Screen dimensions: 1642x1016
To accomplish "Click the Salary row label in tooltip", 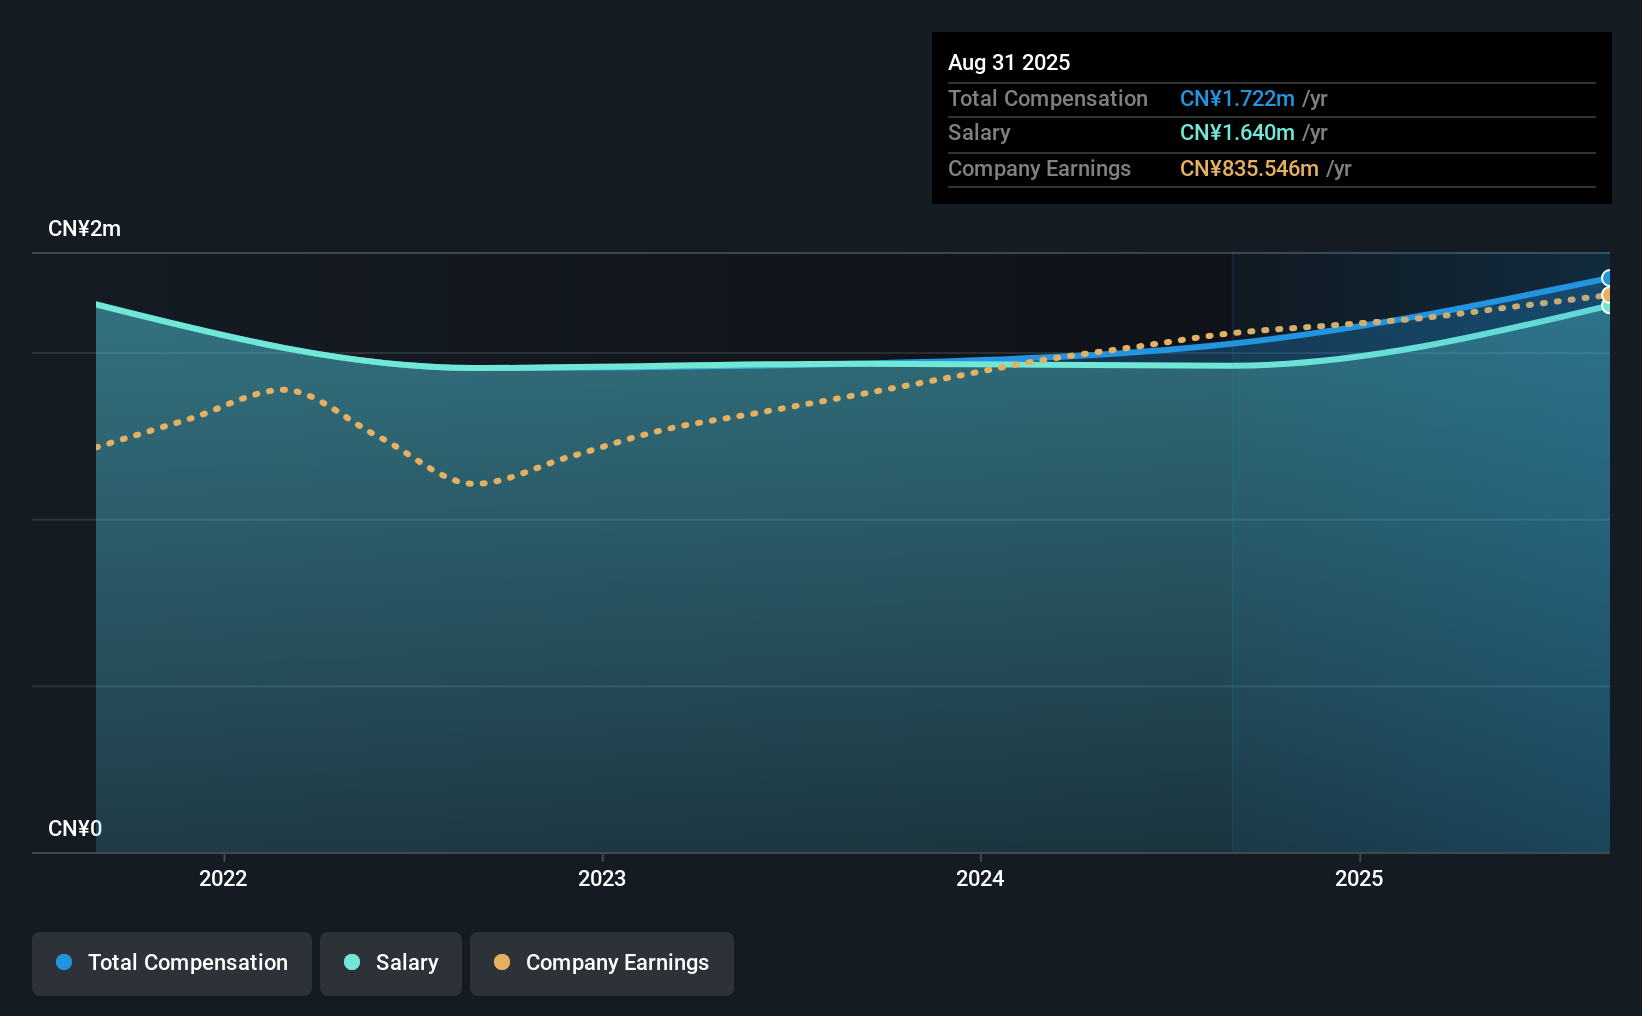I will [979, 133].
